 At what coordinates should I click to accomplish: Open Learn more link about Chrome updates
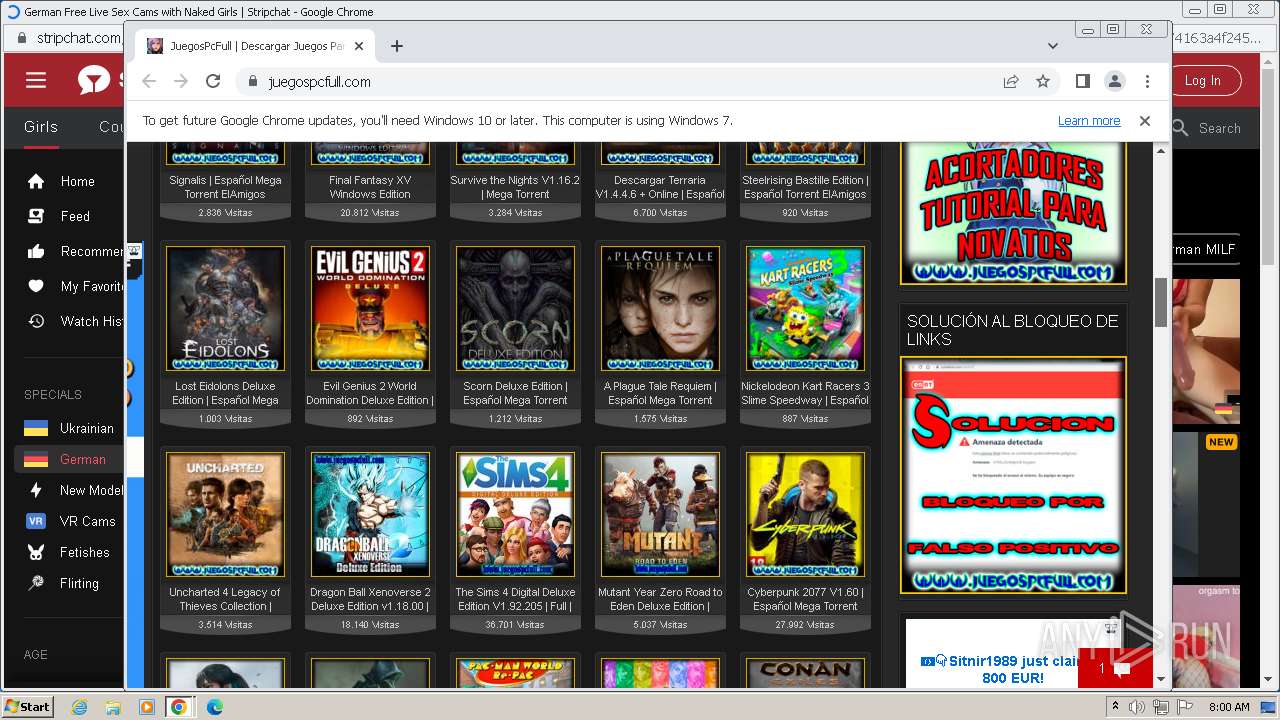(x=1089, y=121)
